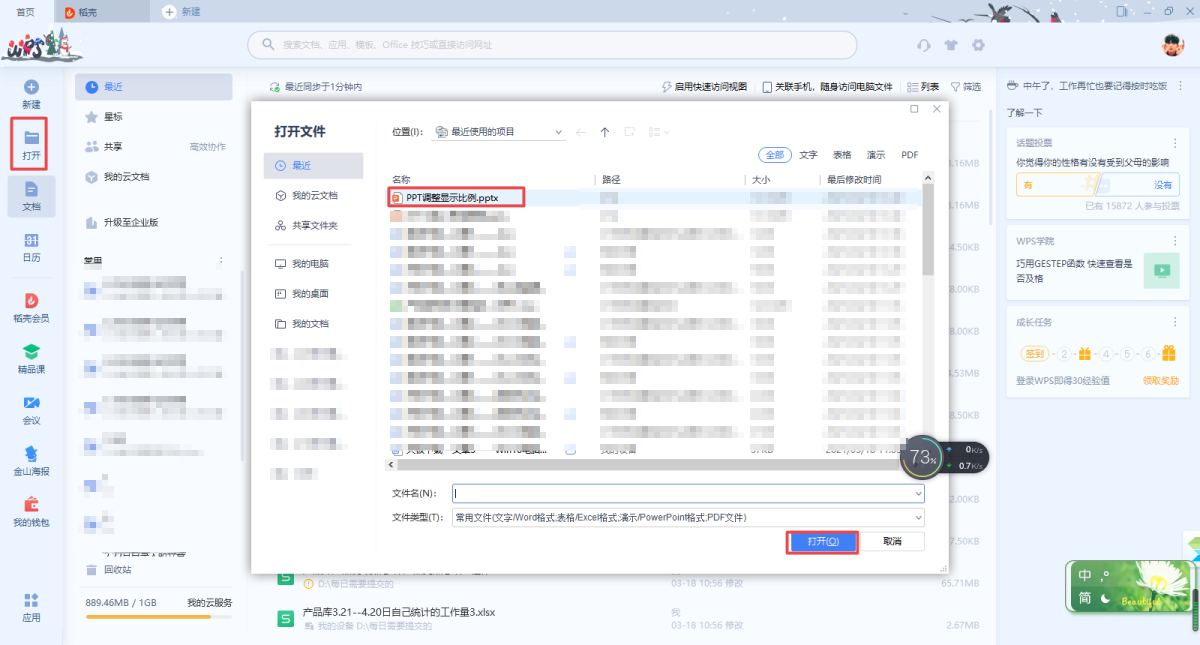Switch to the 首页 tab
The image size is (1200, 645).
(27, 12)
